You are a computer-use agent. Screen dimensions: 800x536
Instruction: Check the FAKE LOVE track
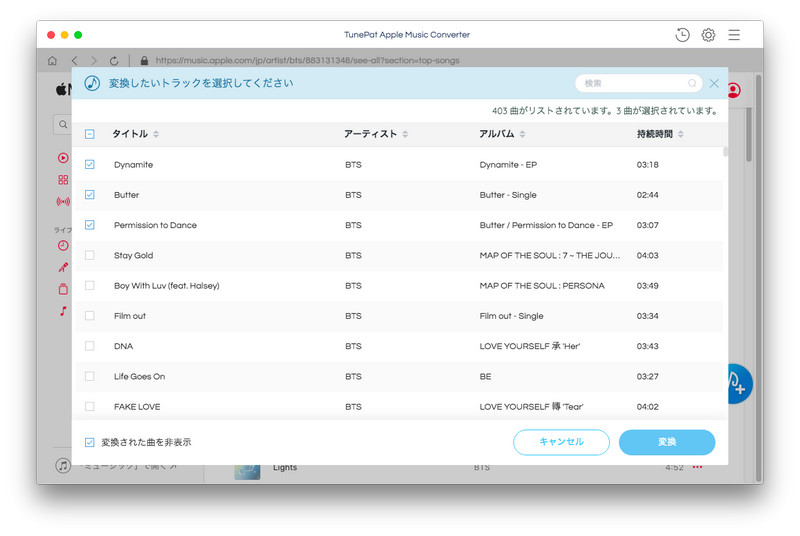pos(90,406)
